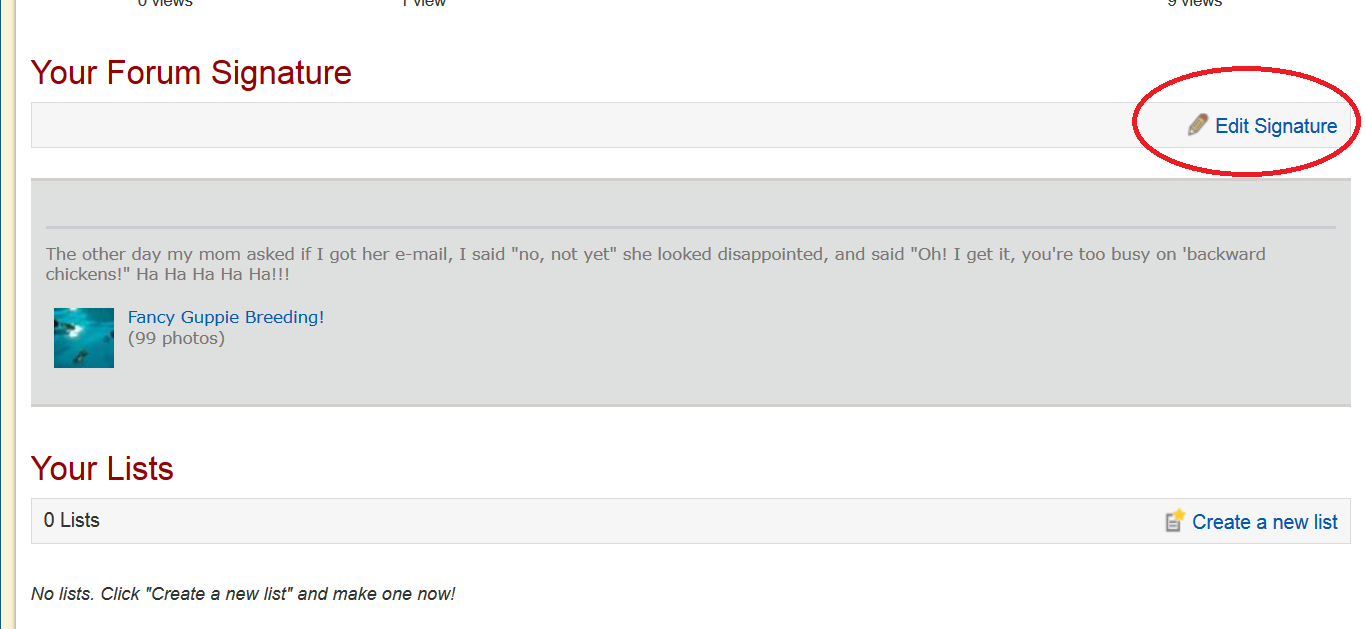This screenshot has height=629, width=1365.
Task: Click the Create a new list link
Action: [1265, 522]
